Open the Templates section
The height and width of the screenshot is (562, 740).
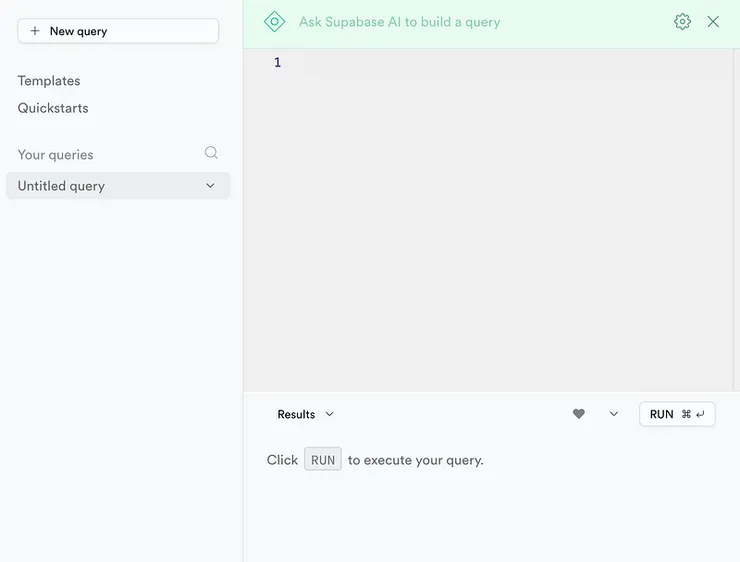click(49, 81)
